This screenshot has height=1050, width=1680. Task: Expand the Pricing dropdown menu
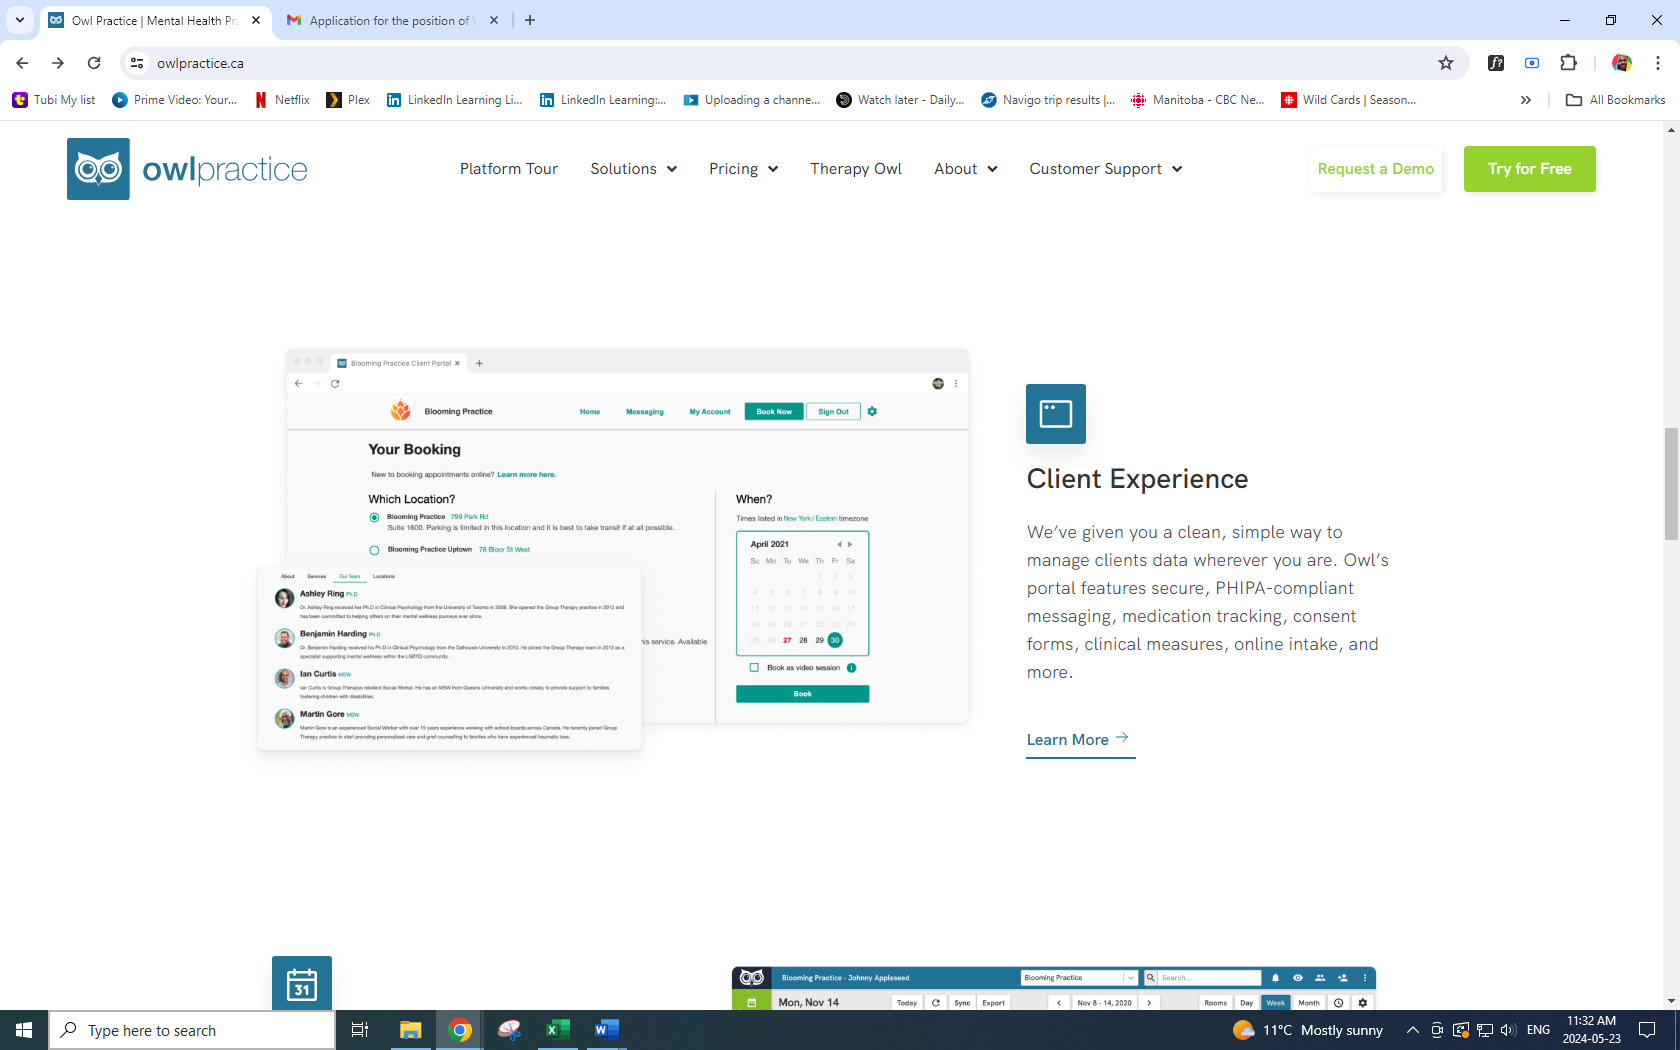click(743, 169)
